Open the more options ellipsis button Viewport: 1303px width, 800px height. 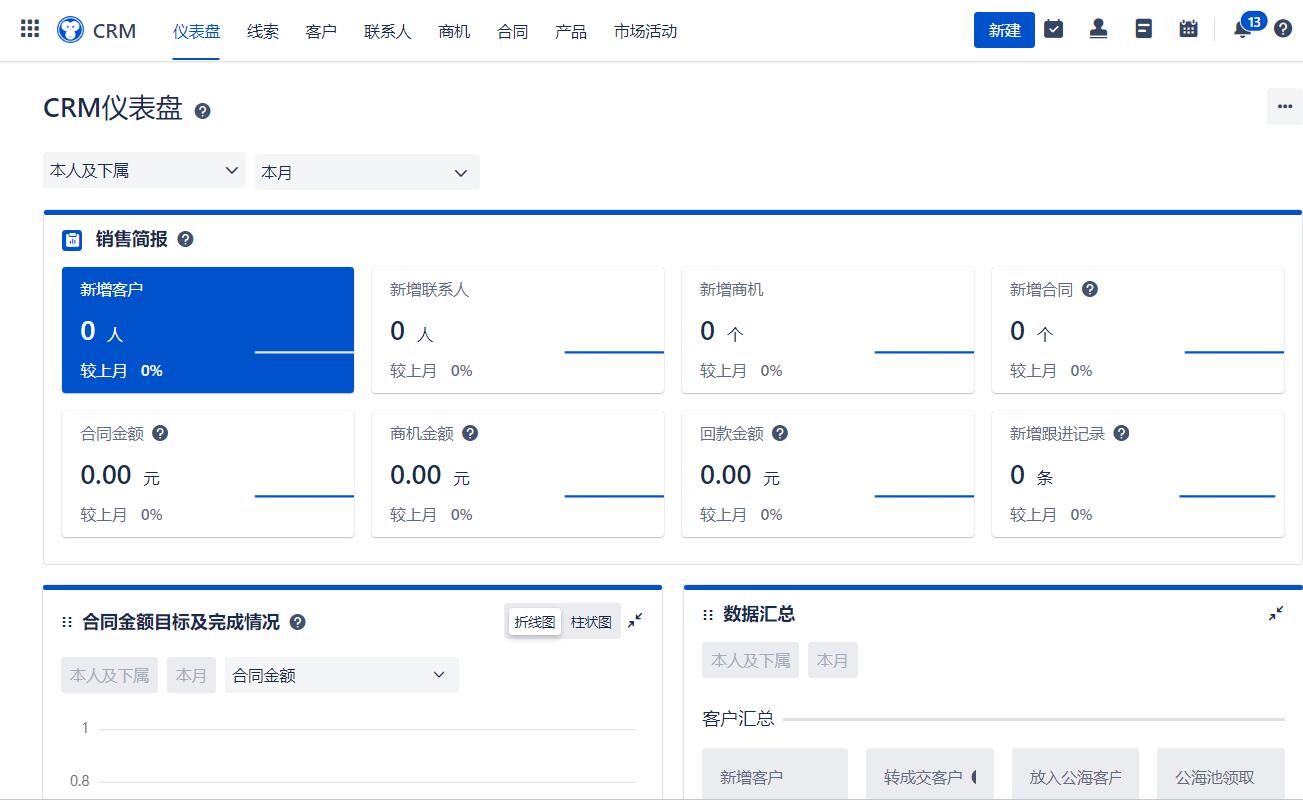point(1284,107)
